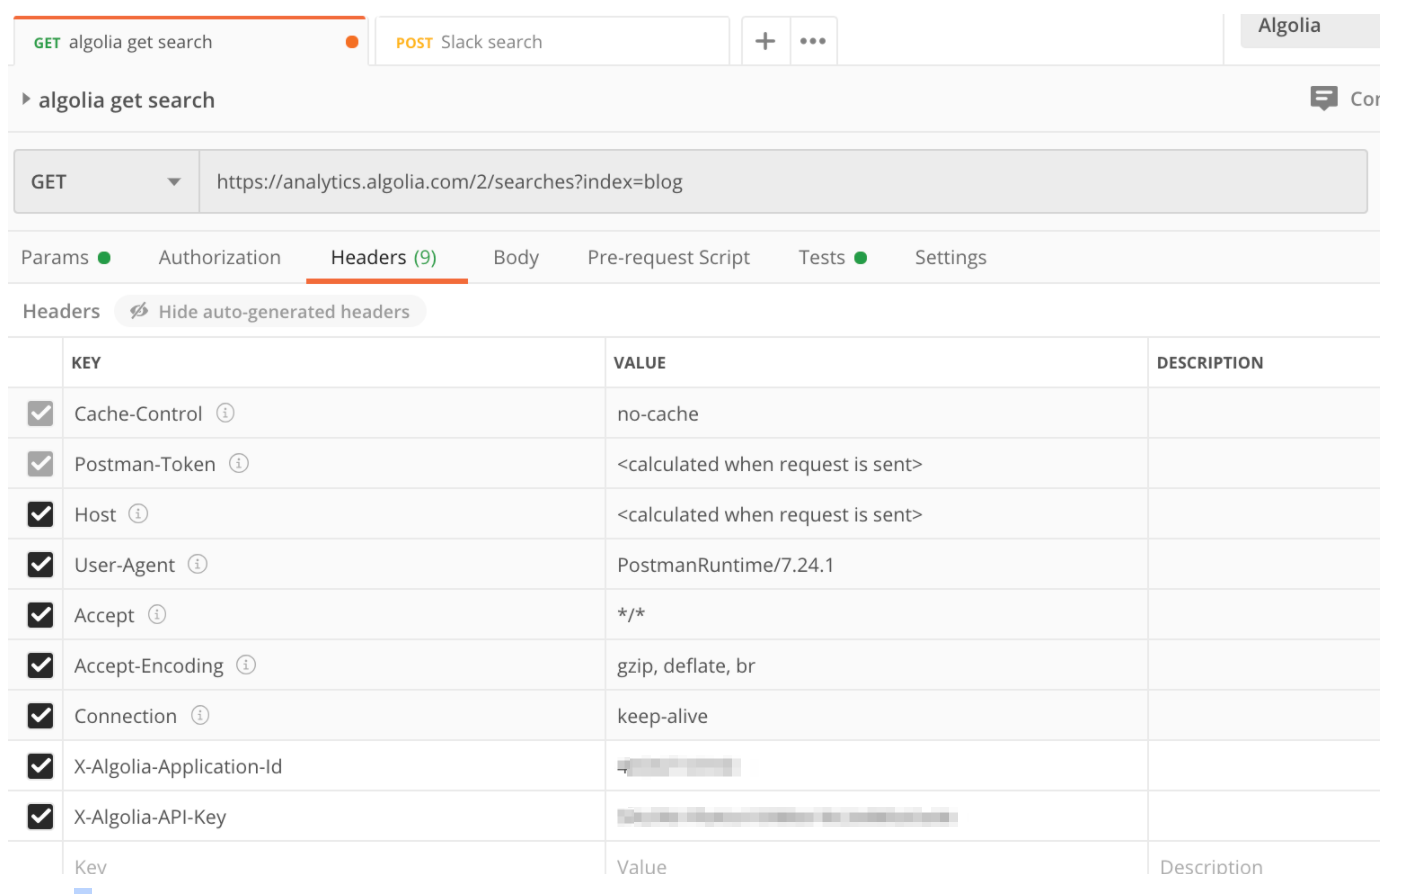Expand the algolia get search disclosure triangle
The height and width of the screenshot is (894, 1410).
coord(24,99)
